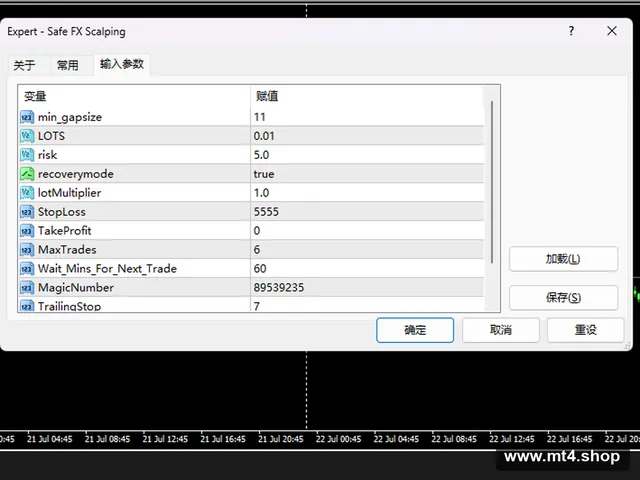Image resolution: width=640 pixels, height=480 pixels.
Task: Click the recoverymode variable name
Action: click(76, 174)
